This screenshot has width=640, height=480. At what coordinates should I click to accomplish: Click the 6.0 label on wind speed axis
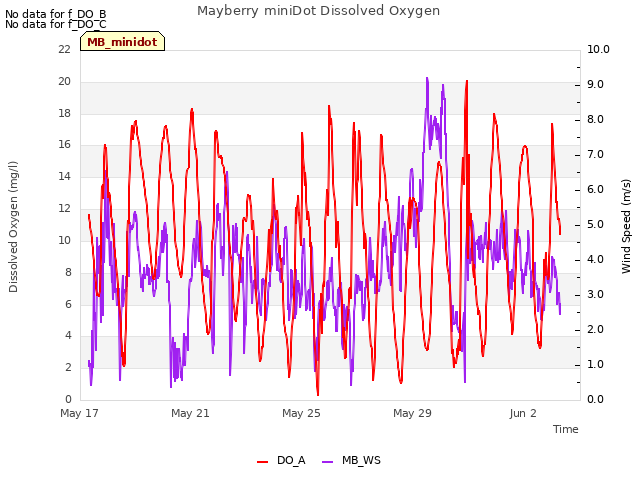[595, 189]
